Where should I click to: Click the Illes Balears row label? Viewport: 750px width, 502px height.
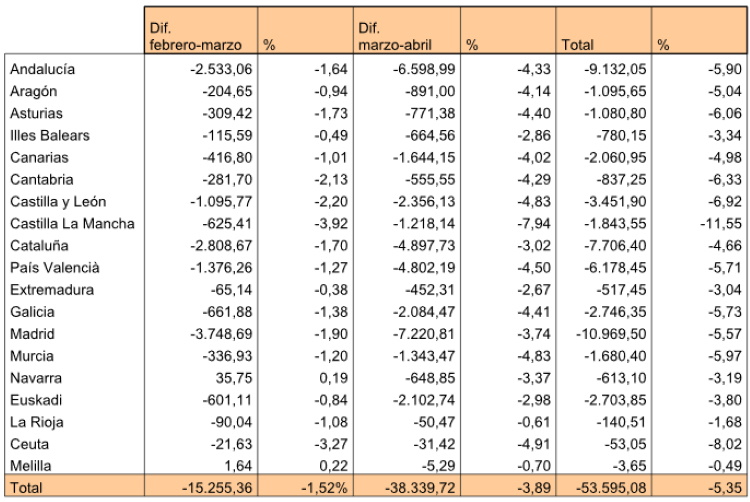50,135
